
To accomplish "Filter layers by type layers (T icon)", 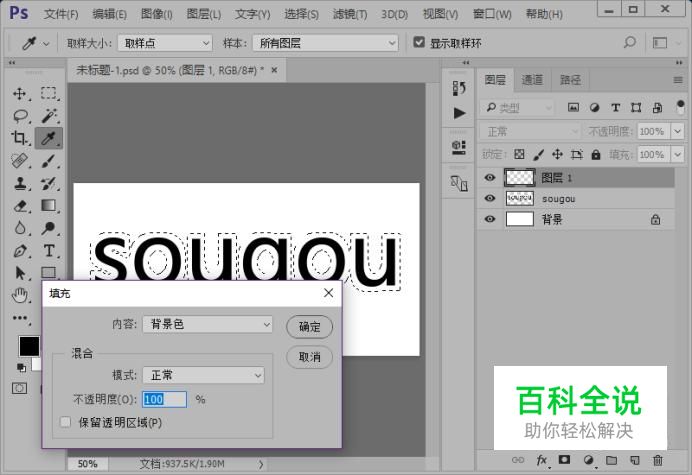I will pyautogui.click(x=615, y=107).
